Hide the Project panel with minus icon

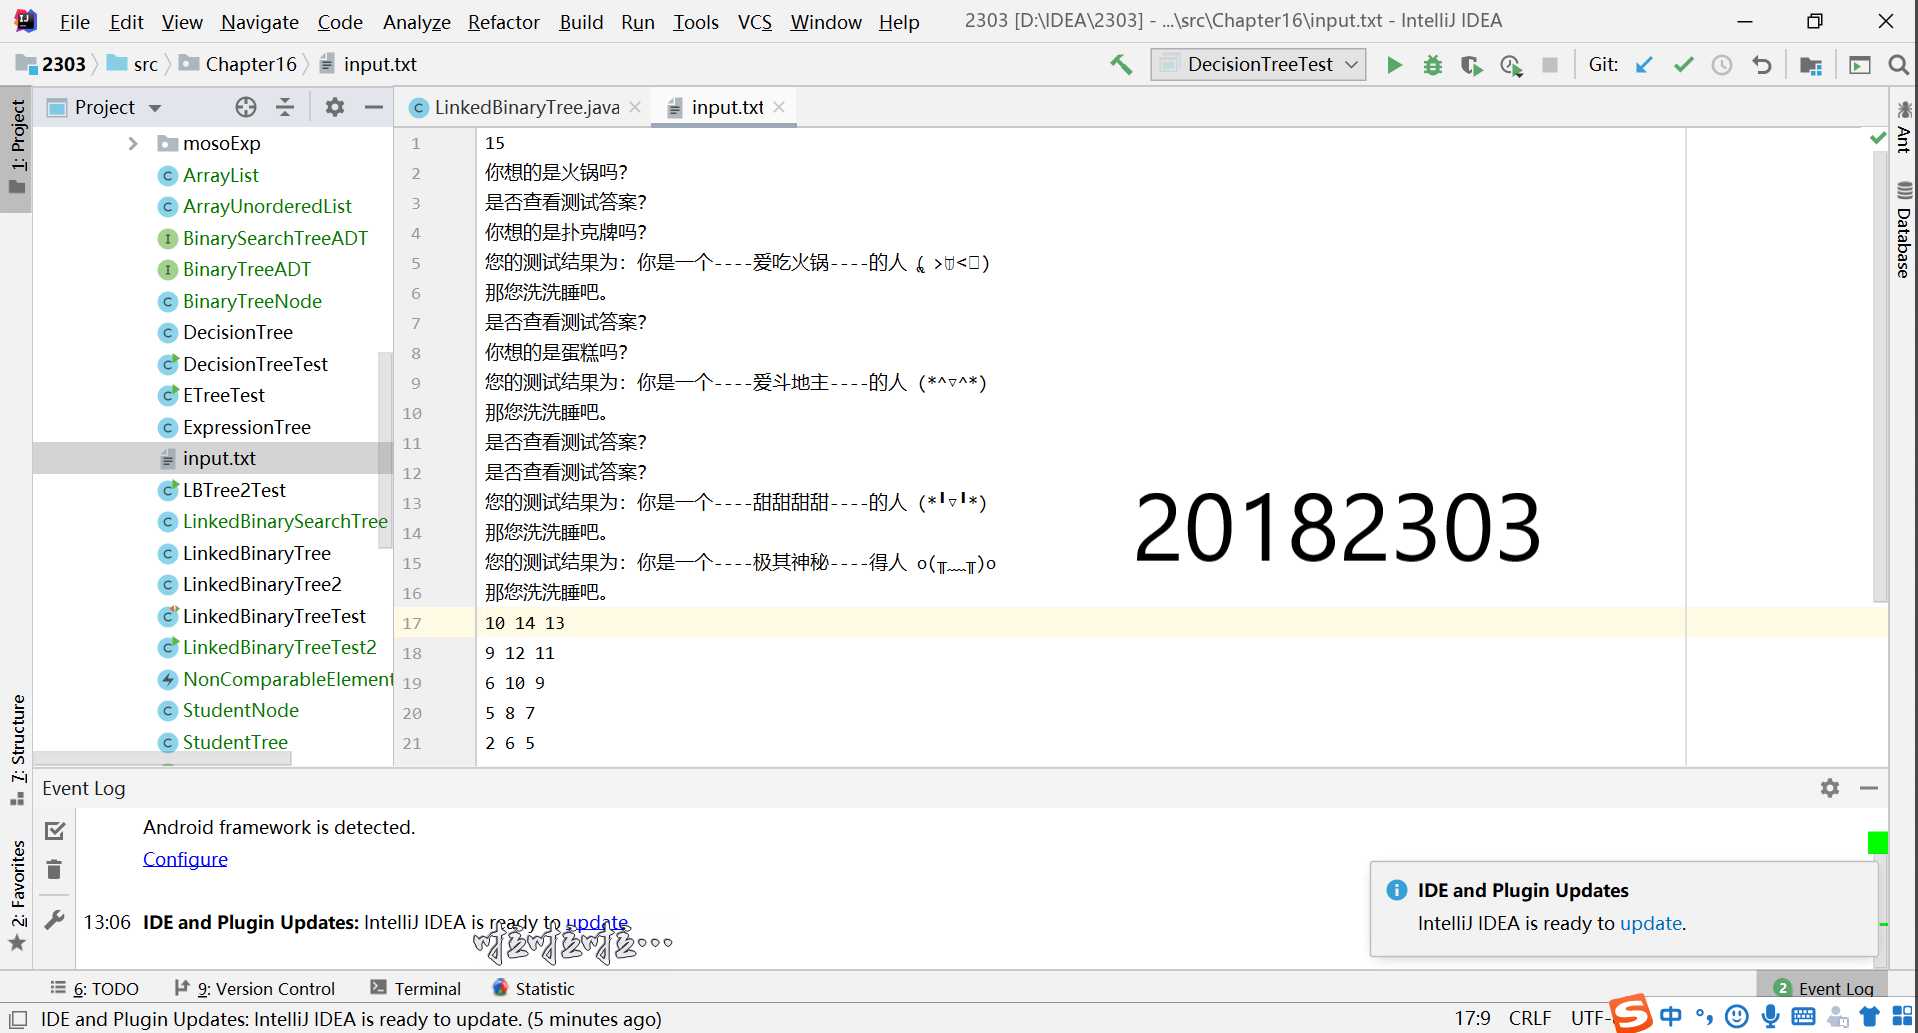[x=374, y=107]
